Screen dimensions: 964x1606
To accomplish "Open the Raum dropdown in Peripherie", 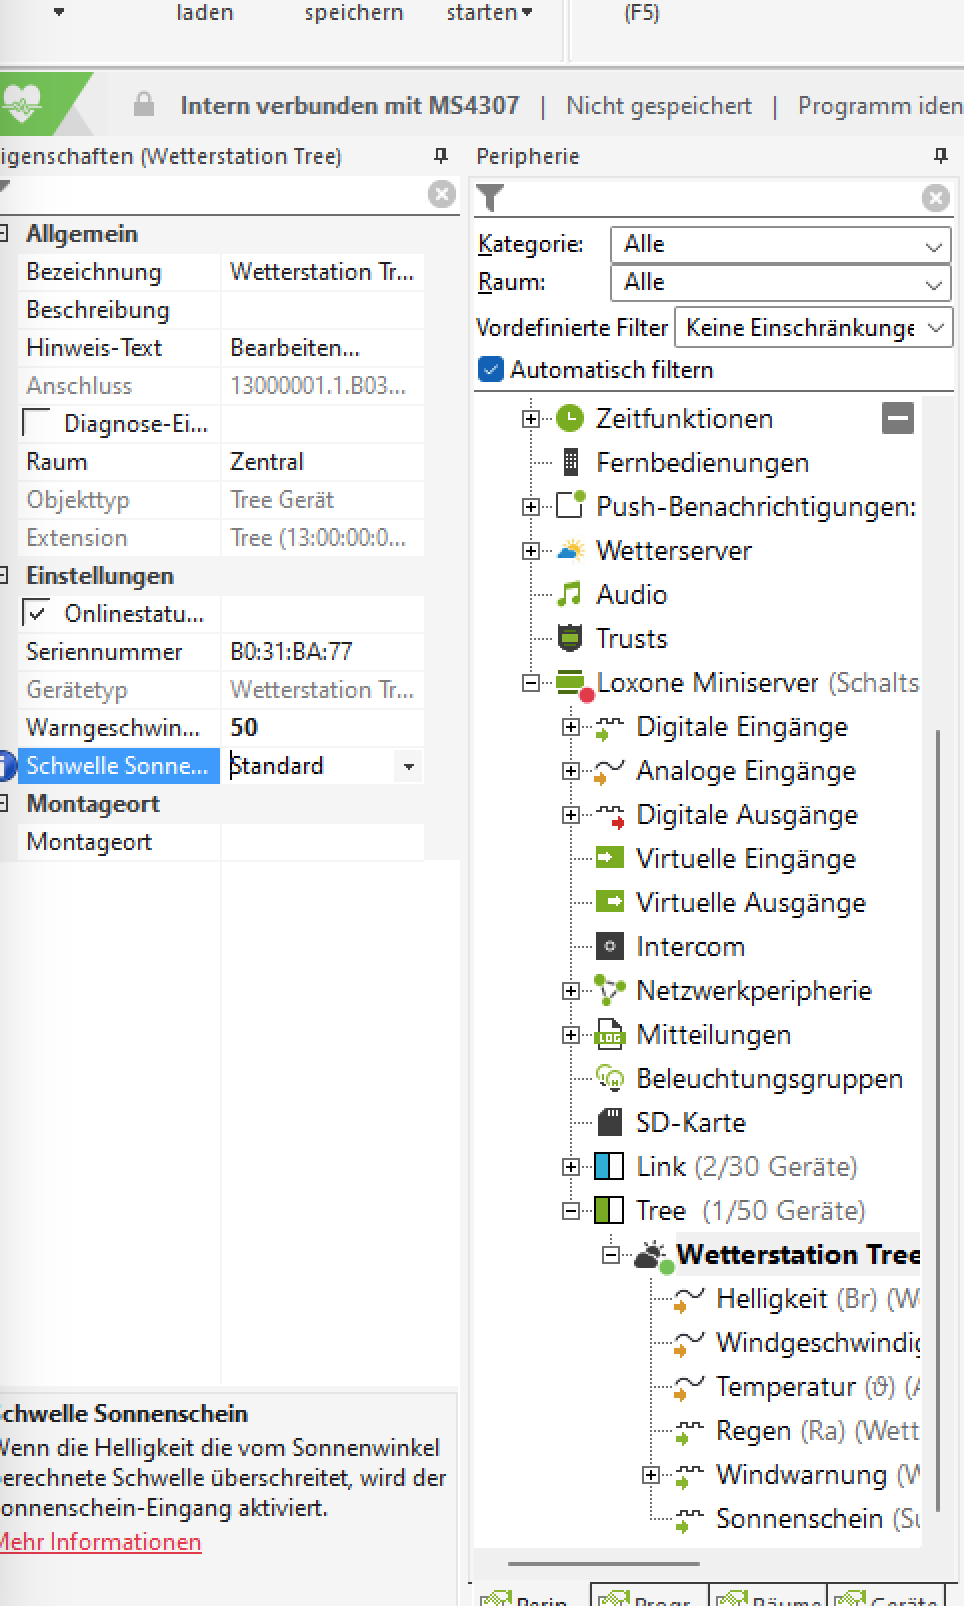I will coord(933,284).
